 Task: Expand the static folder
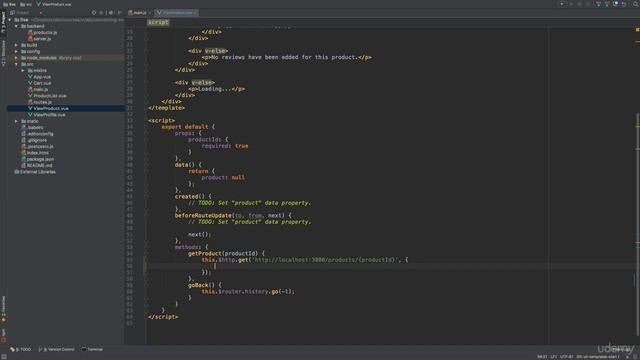coord(16,121)
